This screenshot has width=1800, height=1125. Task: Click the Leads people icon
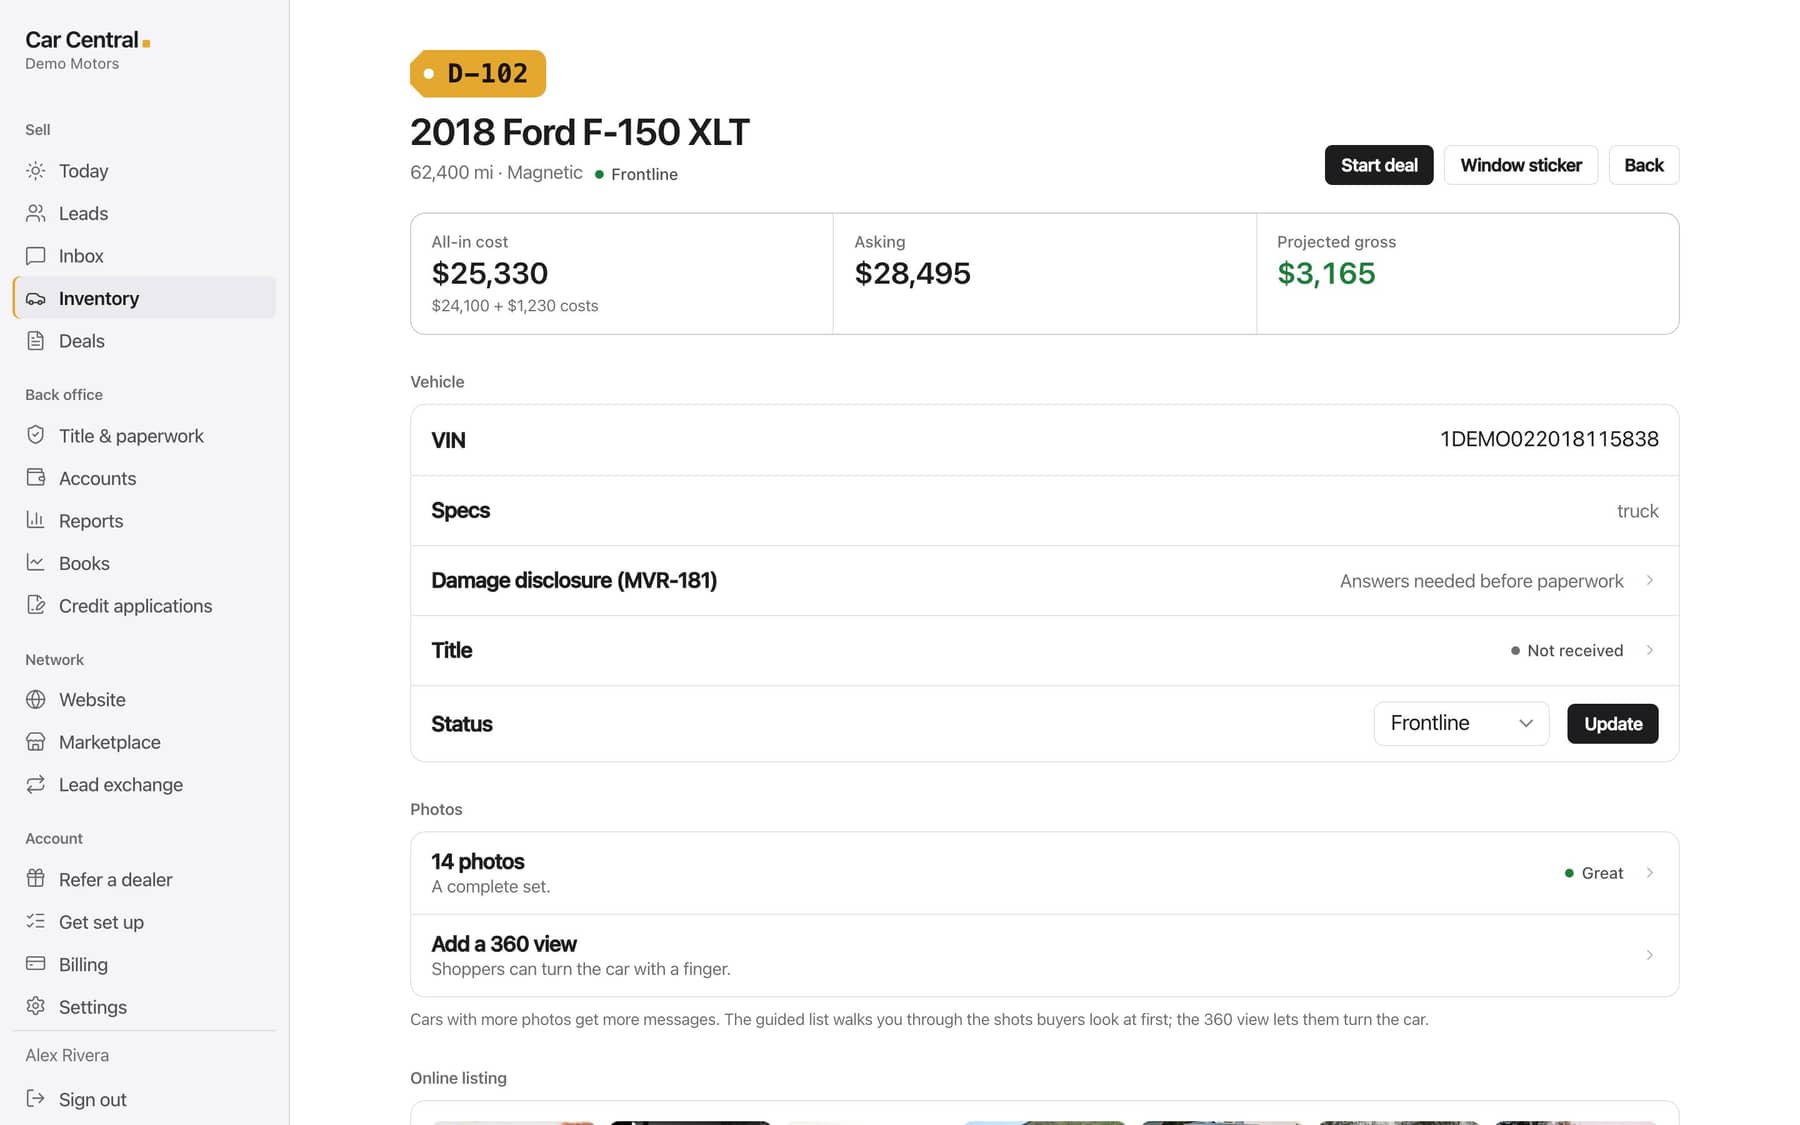point(36,213)
